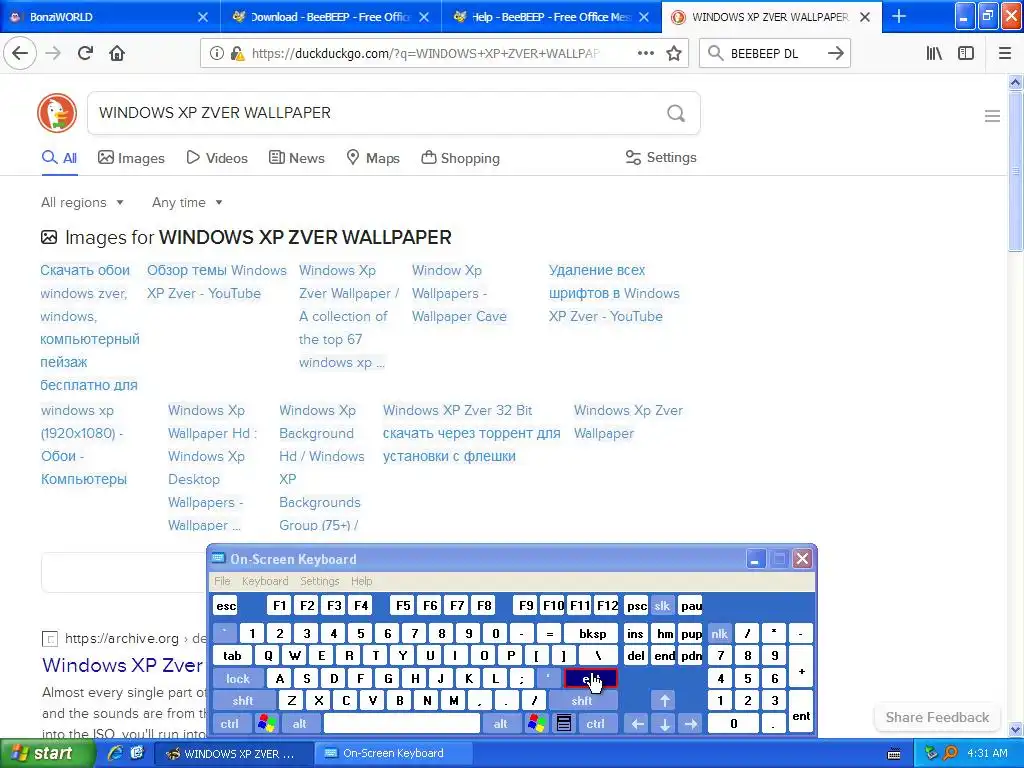Switch to the News search tab
1024x768 pixels.
click(x=296, y=158)
